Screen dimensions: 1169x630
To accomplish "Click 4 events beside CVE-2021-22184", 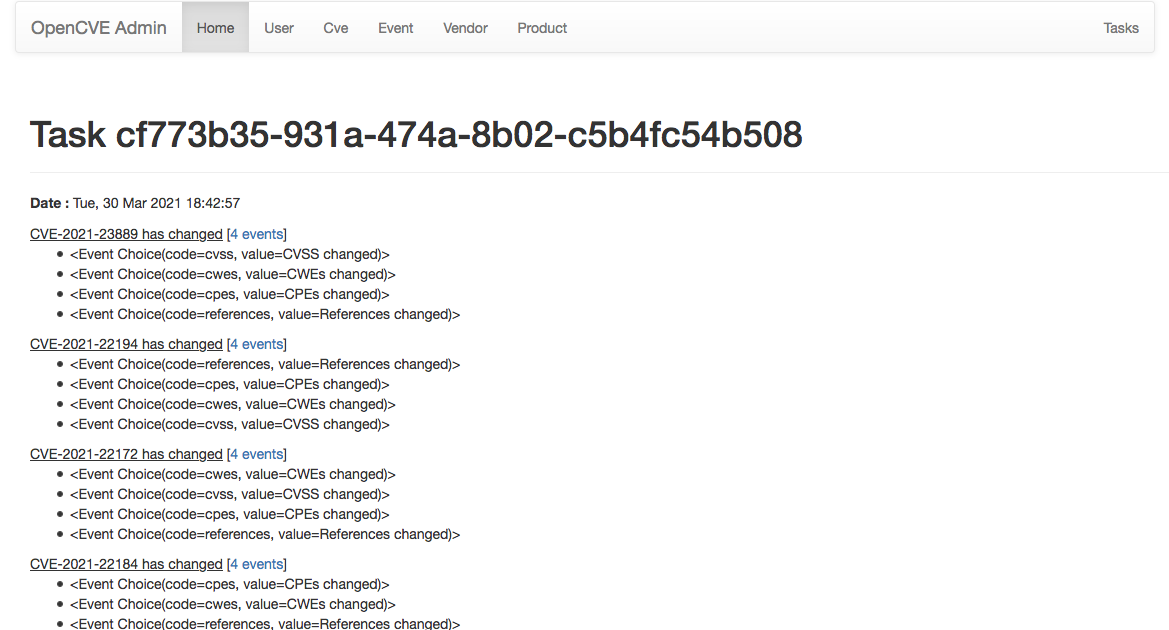I will 257,564.
